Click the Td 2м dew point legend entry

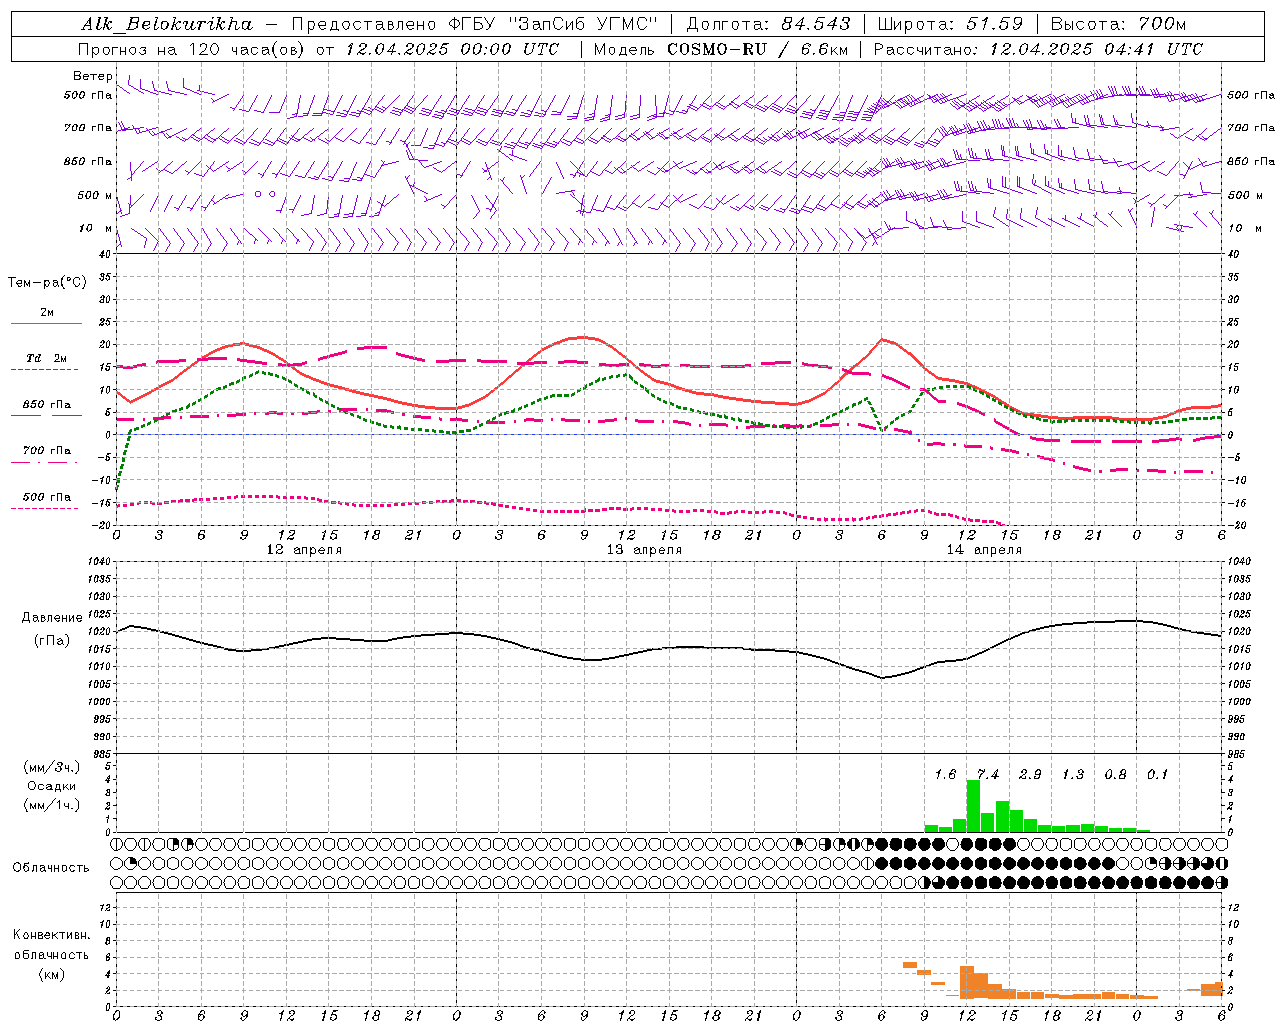(x=46, y=358)
